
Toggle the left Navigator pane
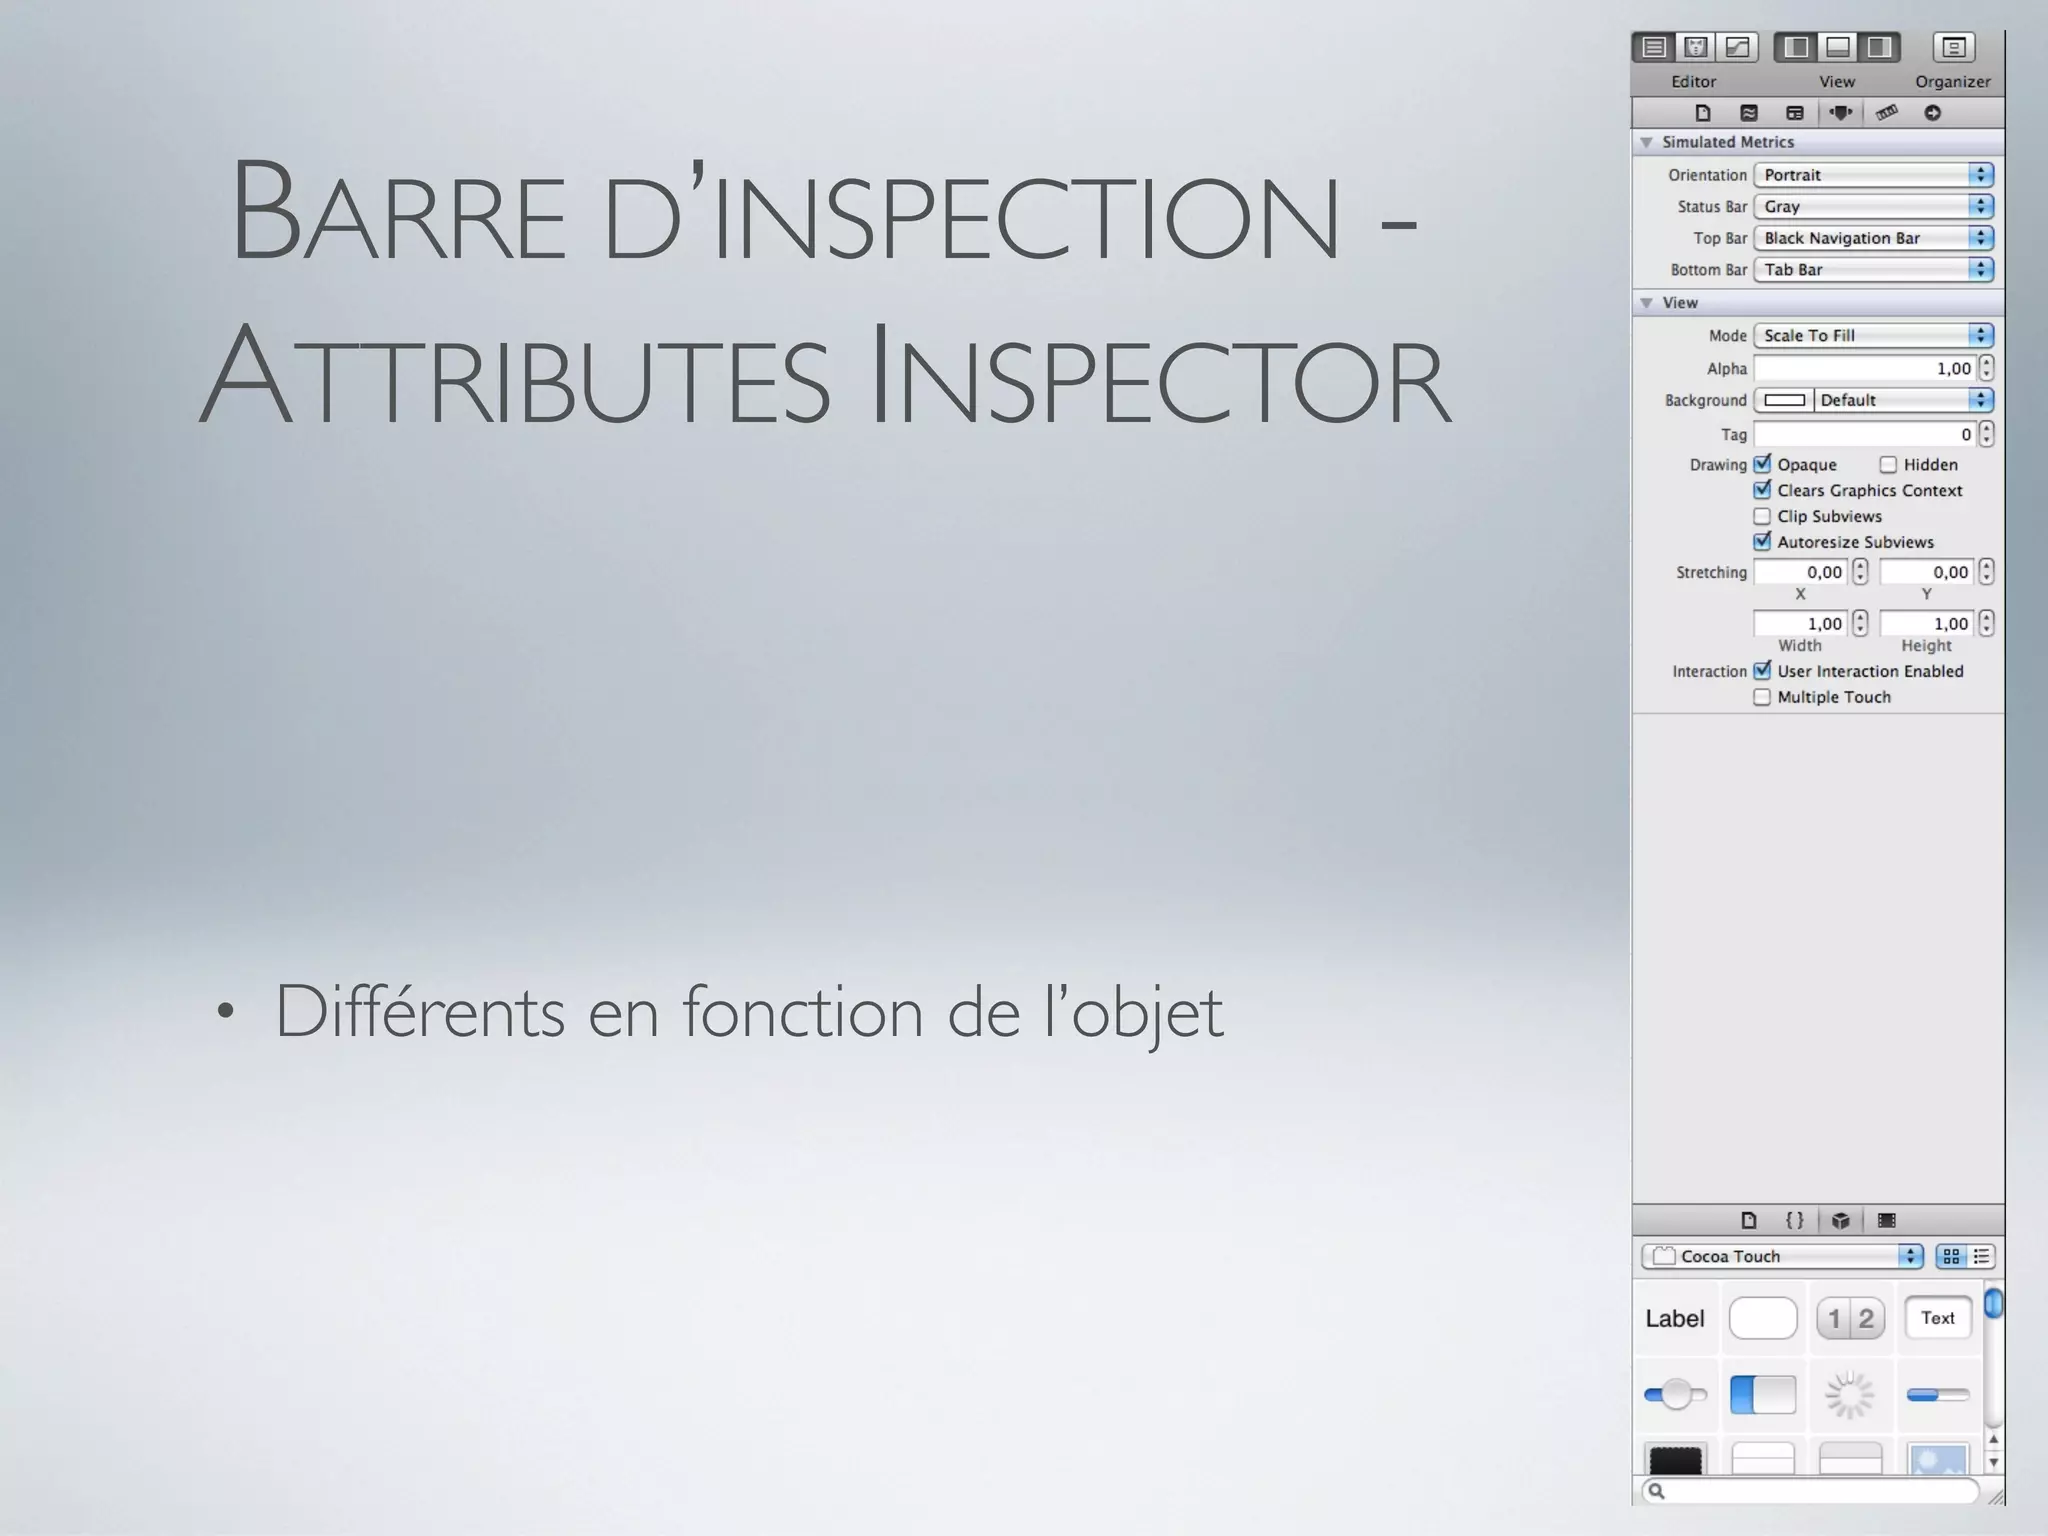1796,47
